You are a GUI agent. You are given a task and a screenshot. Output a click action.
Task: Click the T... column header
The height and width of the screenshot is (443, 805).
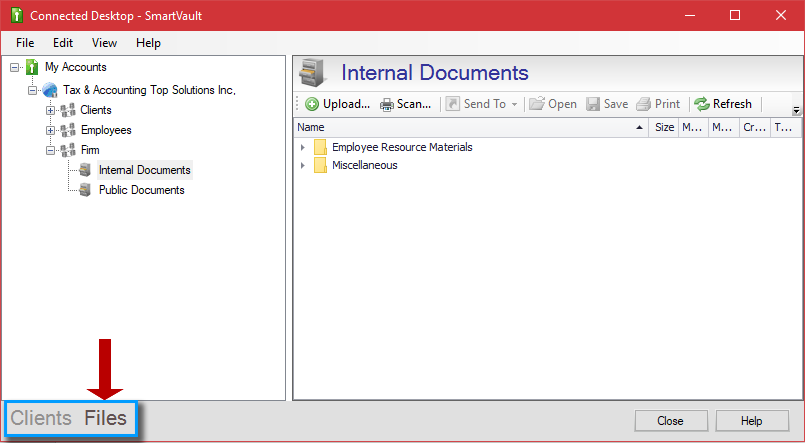(785, 127)
